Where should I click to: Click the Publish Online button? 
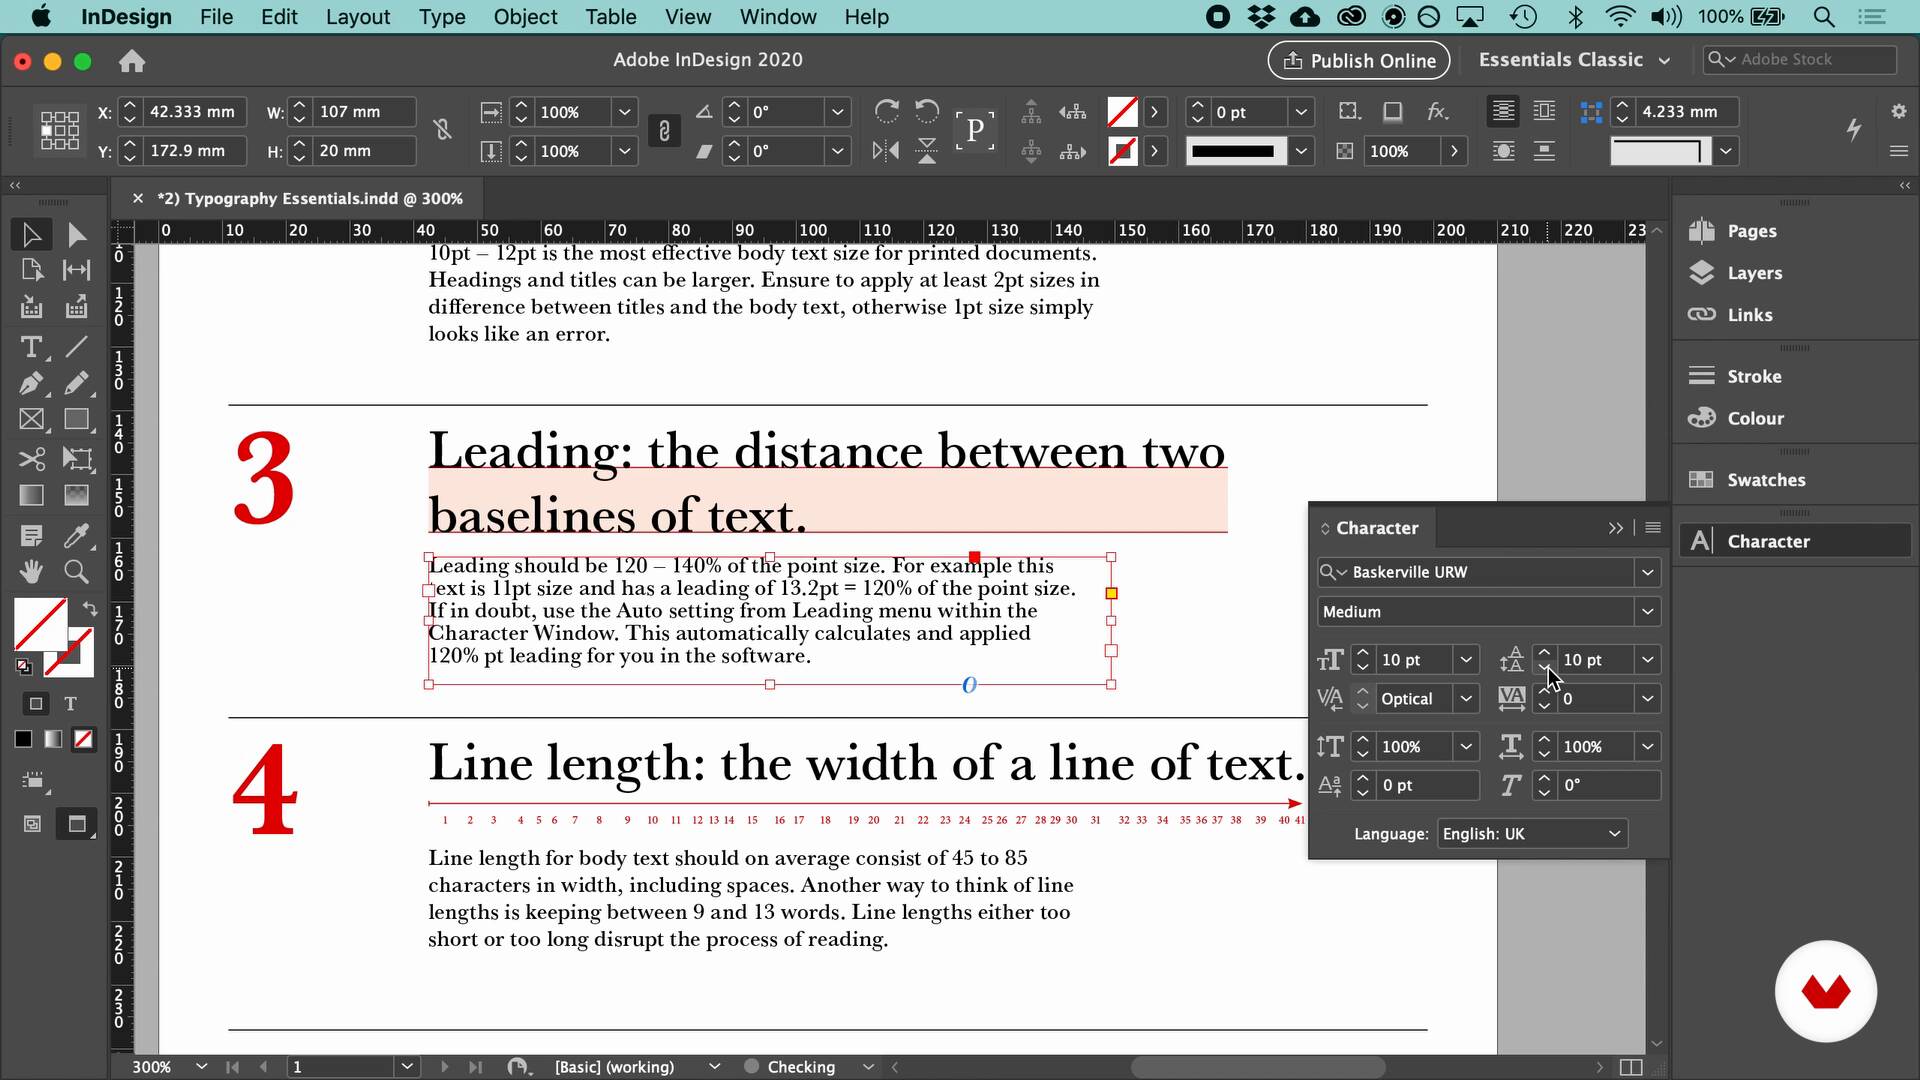1358,60
